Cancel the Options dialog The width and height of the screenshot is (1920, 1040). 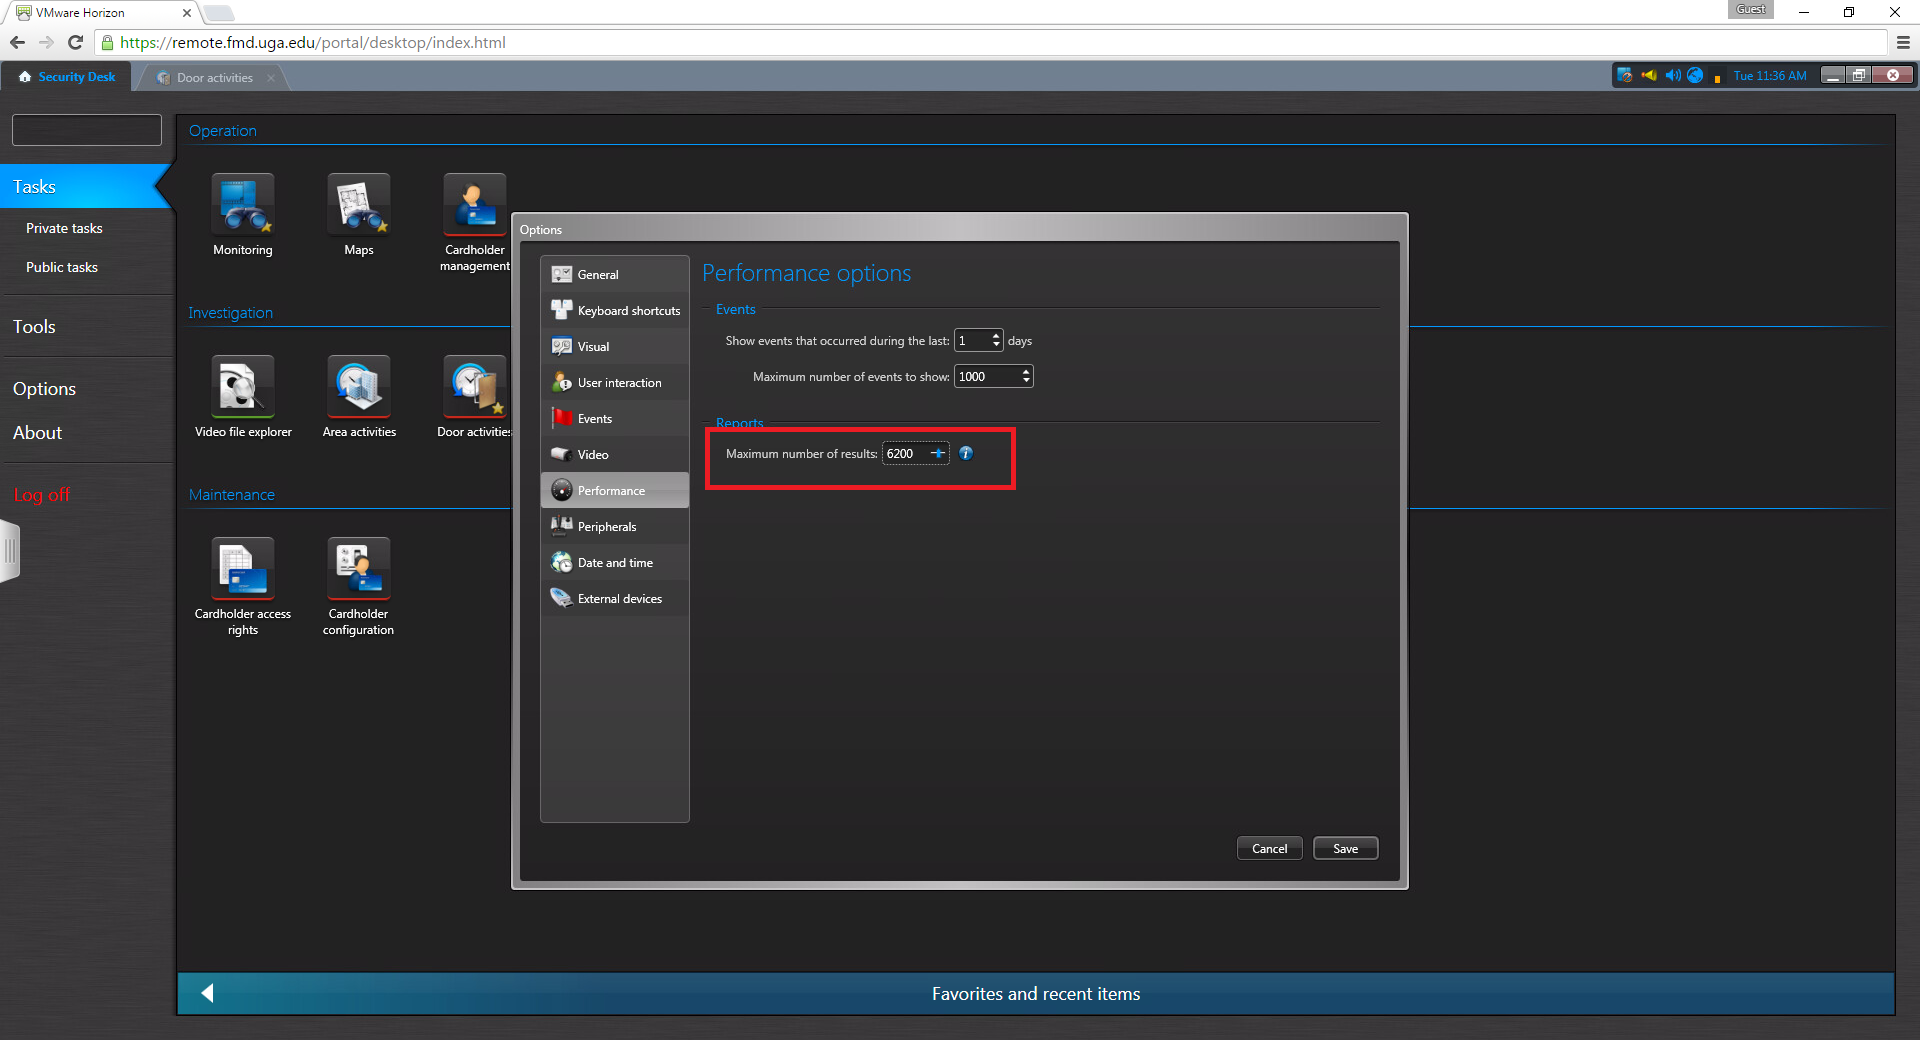[x=1269, y=848]
